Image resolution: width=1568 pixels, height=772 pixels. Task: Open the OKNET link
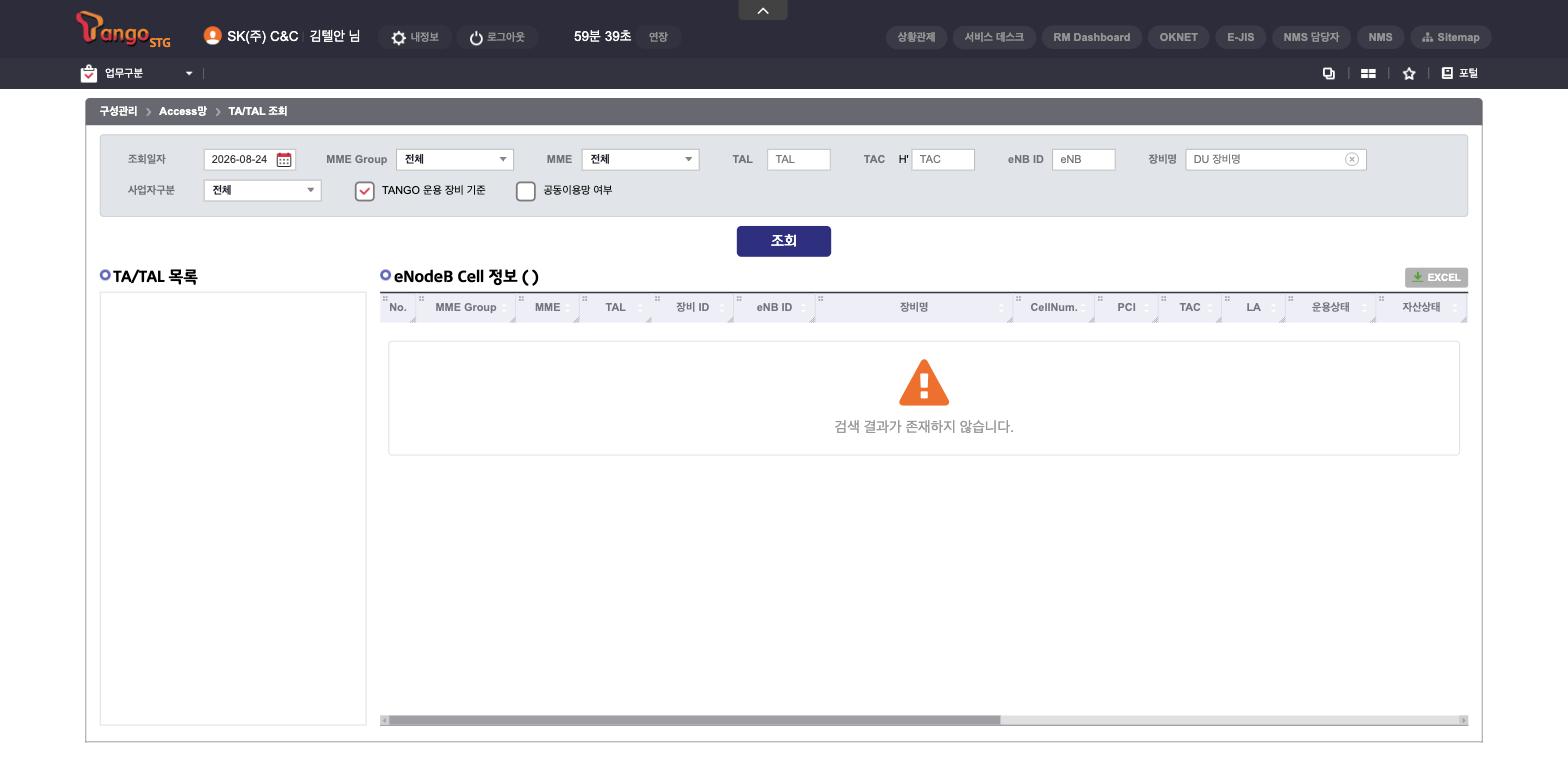[x=1178, y=37]
